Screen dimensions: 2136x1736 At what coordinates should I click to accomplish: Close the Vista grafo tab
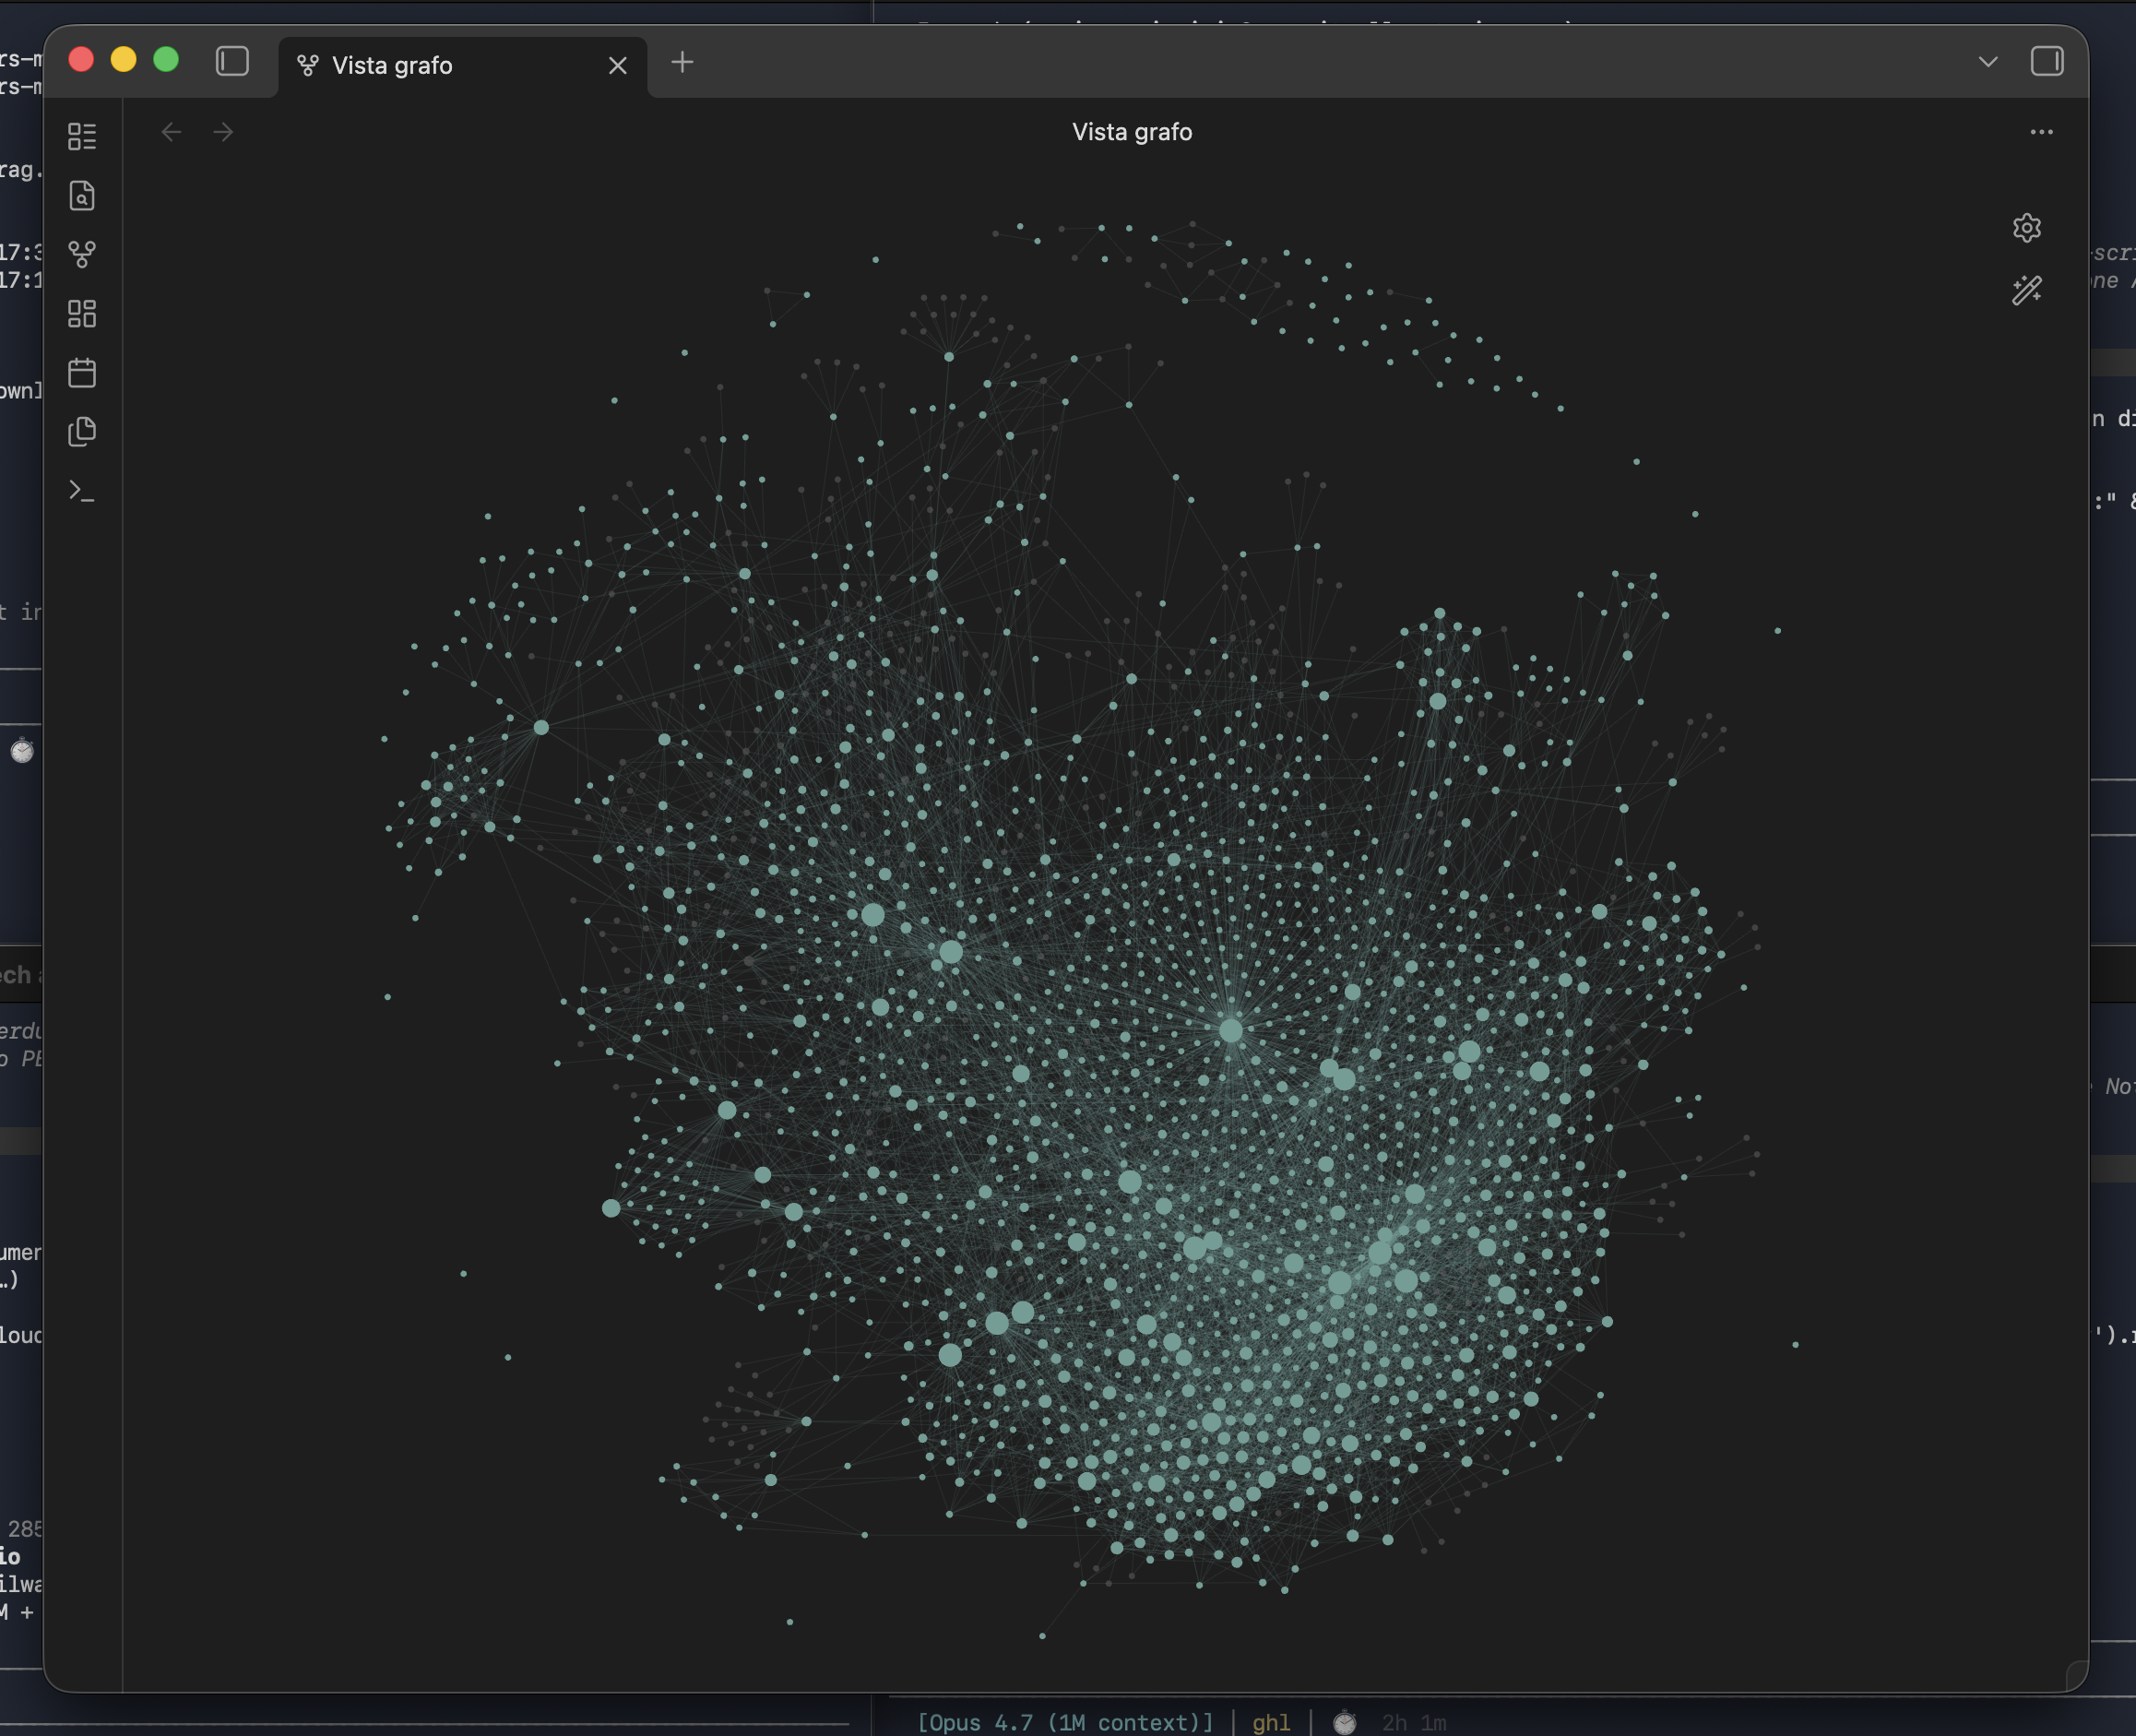tap(618, 66)
